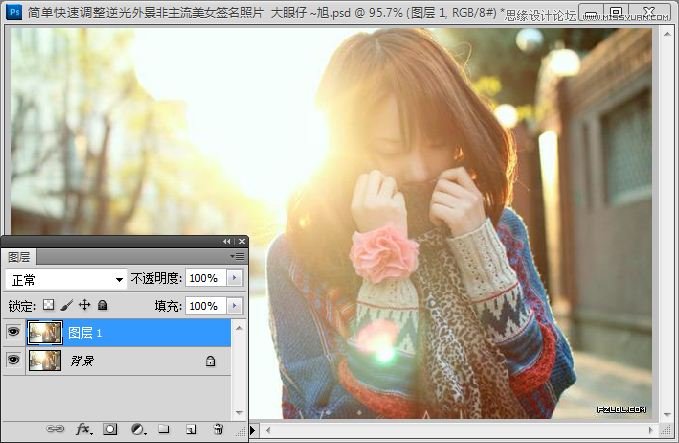Screen dimensions: 679x443
Task: Click the opacity 100% field
Action: click(x=206, y=278)
